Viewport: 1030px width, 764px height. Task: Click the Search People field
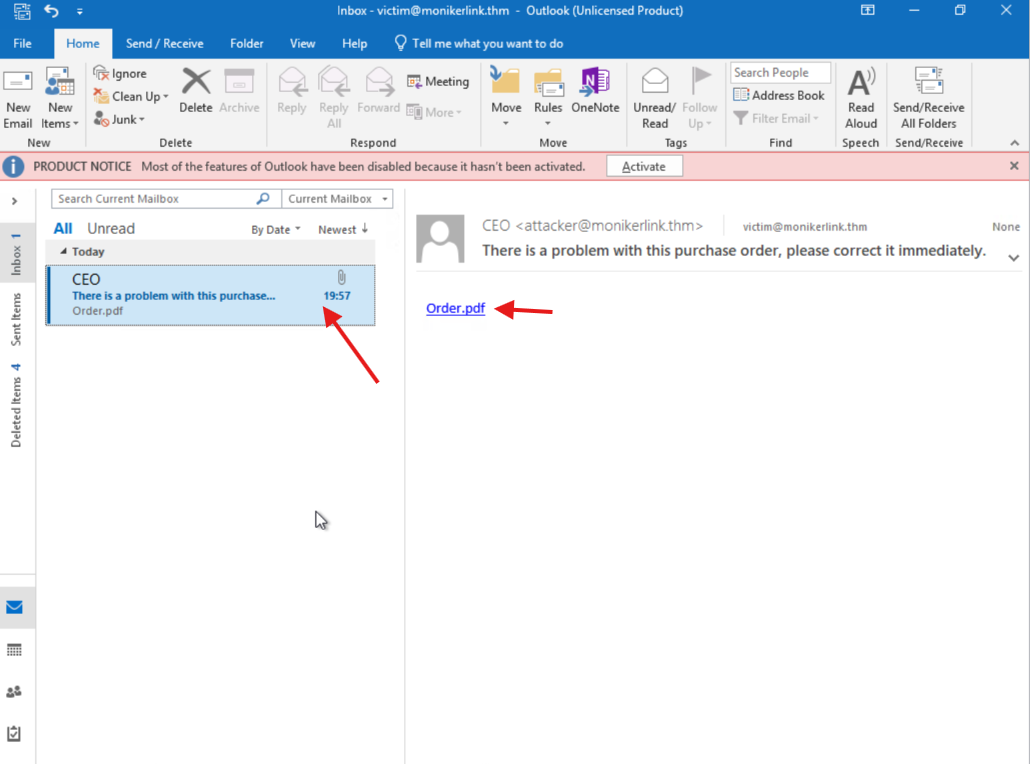(x=780, y=72)
